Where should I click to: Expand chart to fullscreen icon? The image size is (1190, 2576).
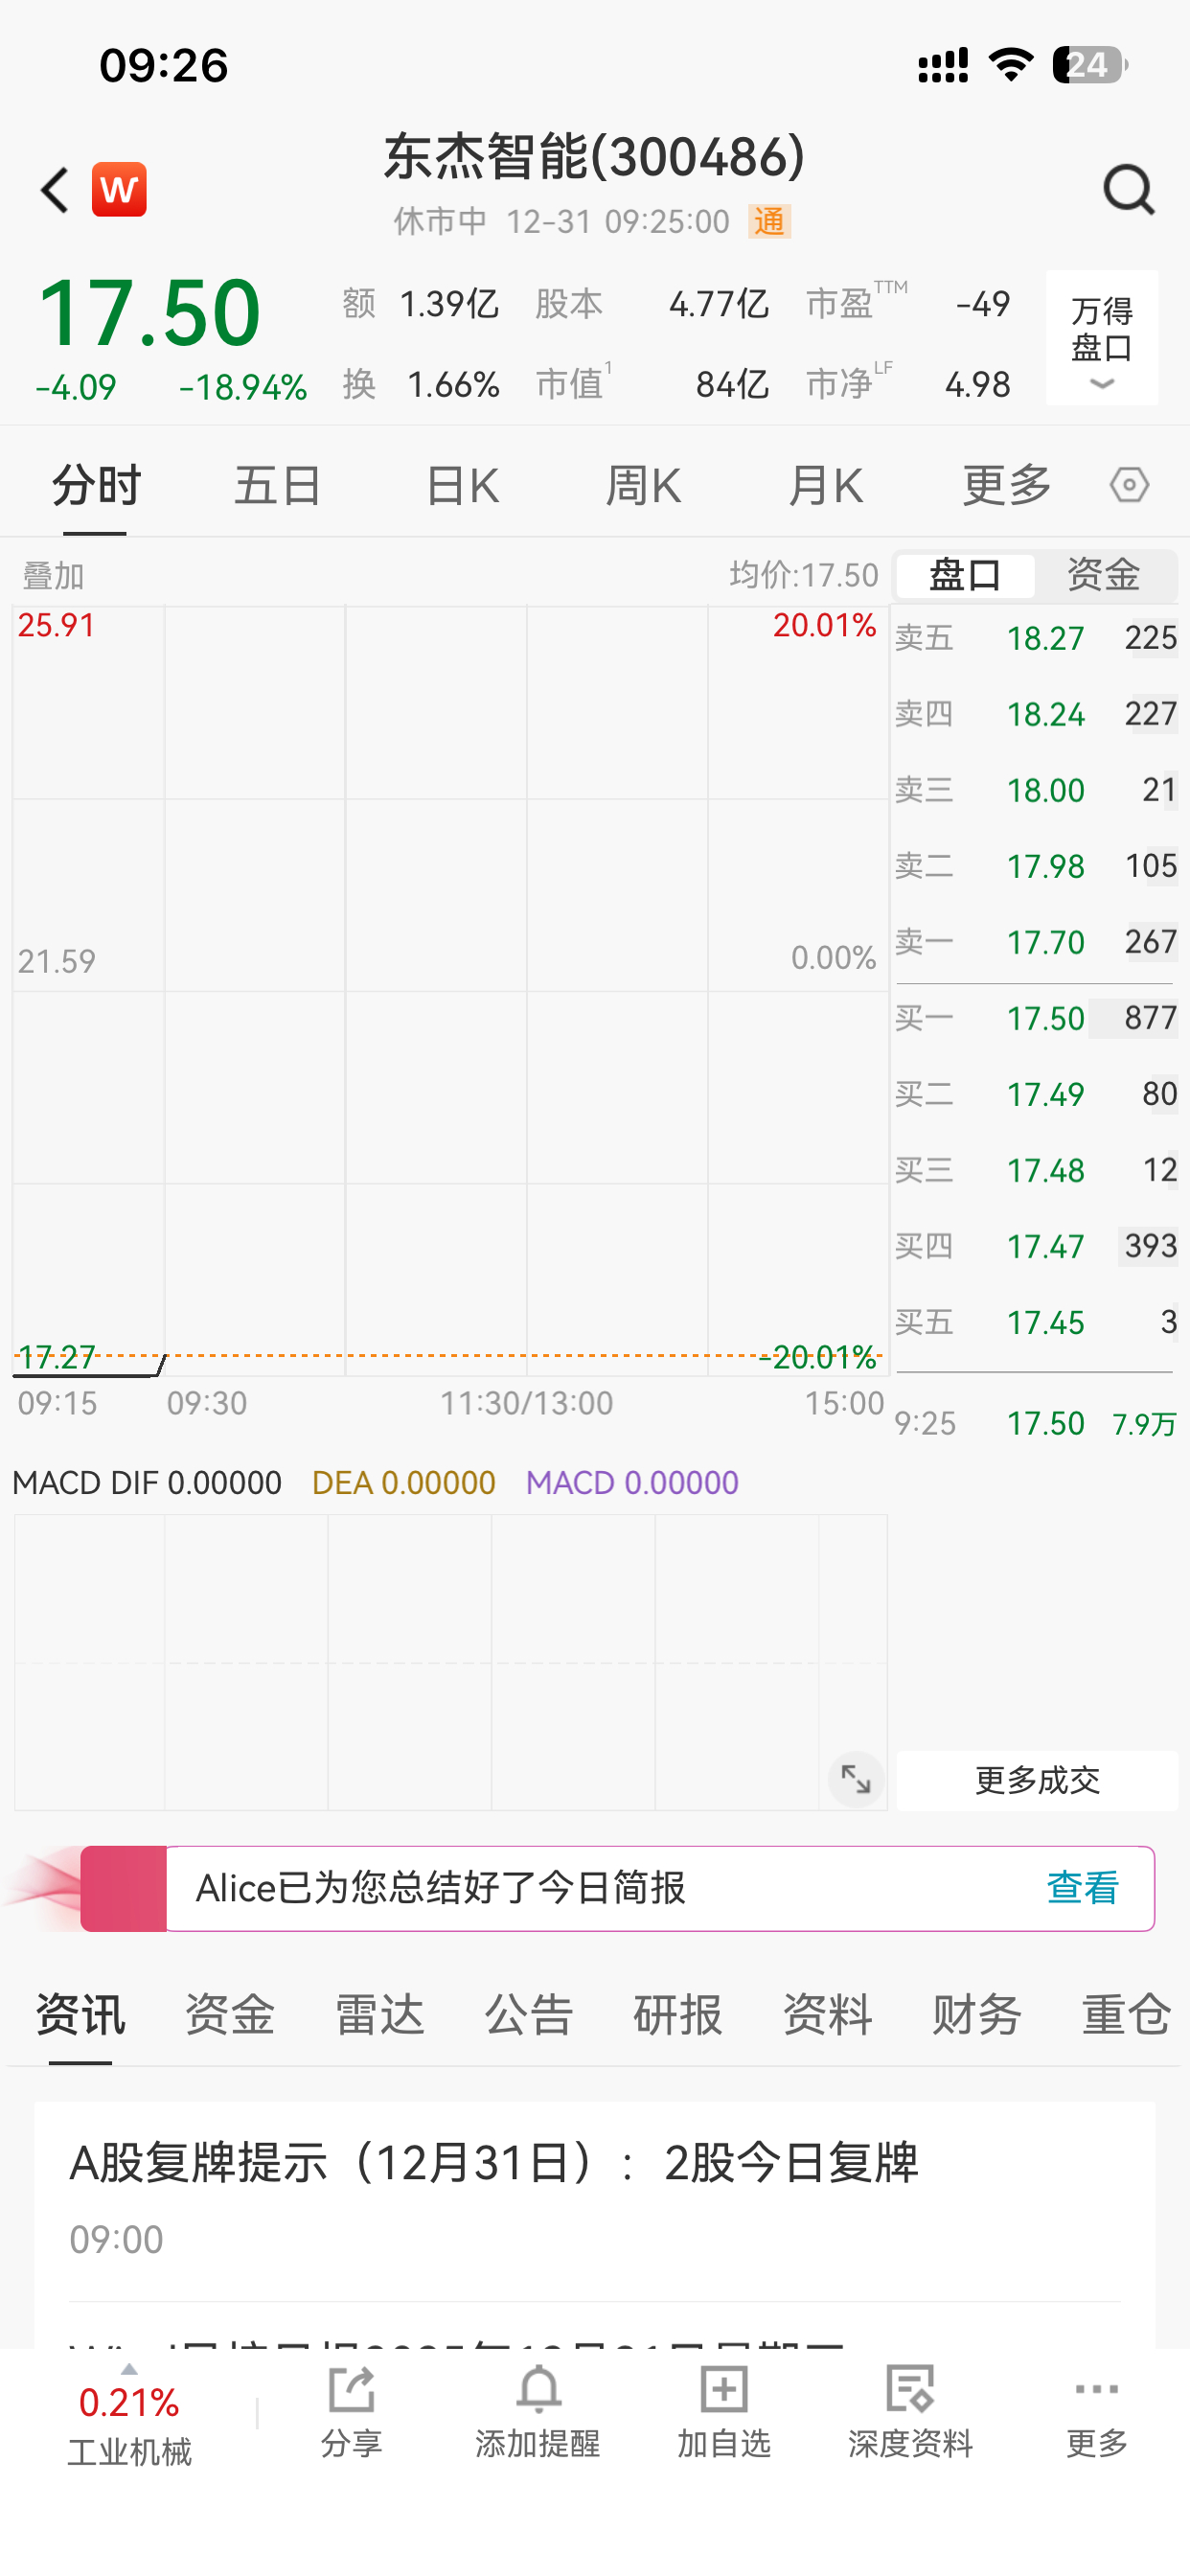856,1779
